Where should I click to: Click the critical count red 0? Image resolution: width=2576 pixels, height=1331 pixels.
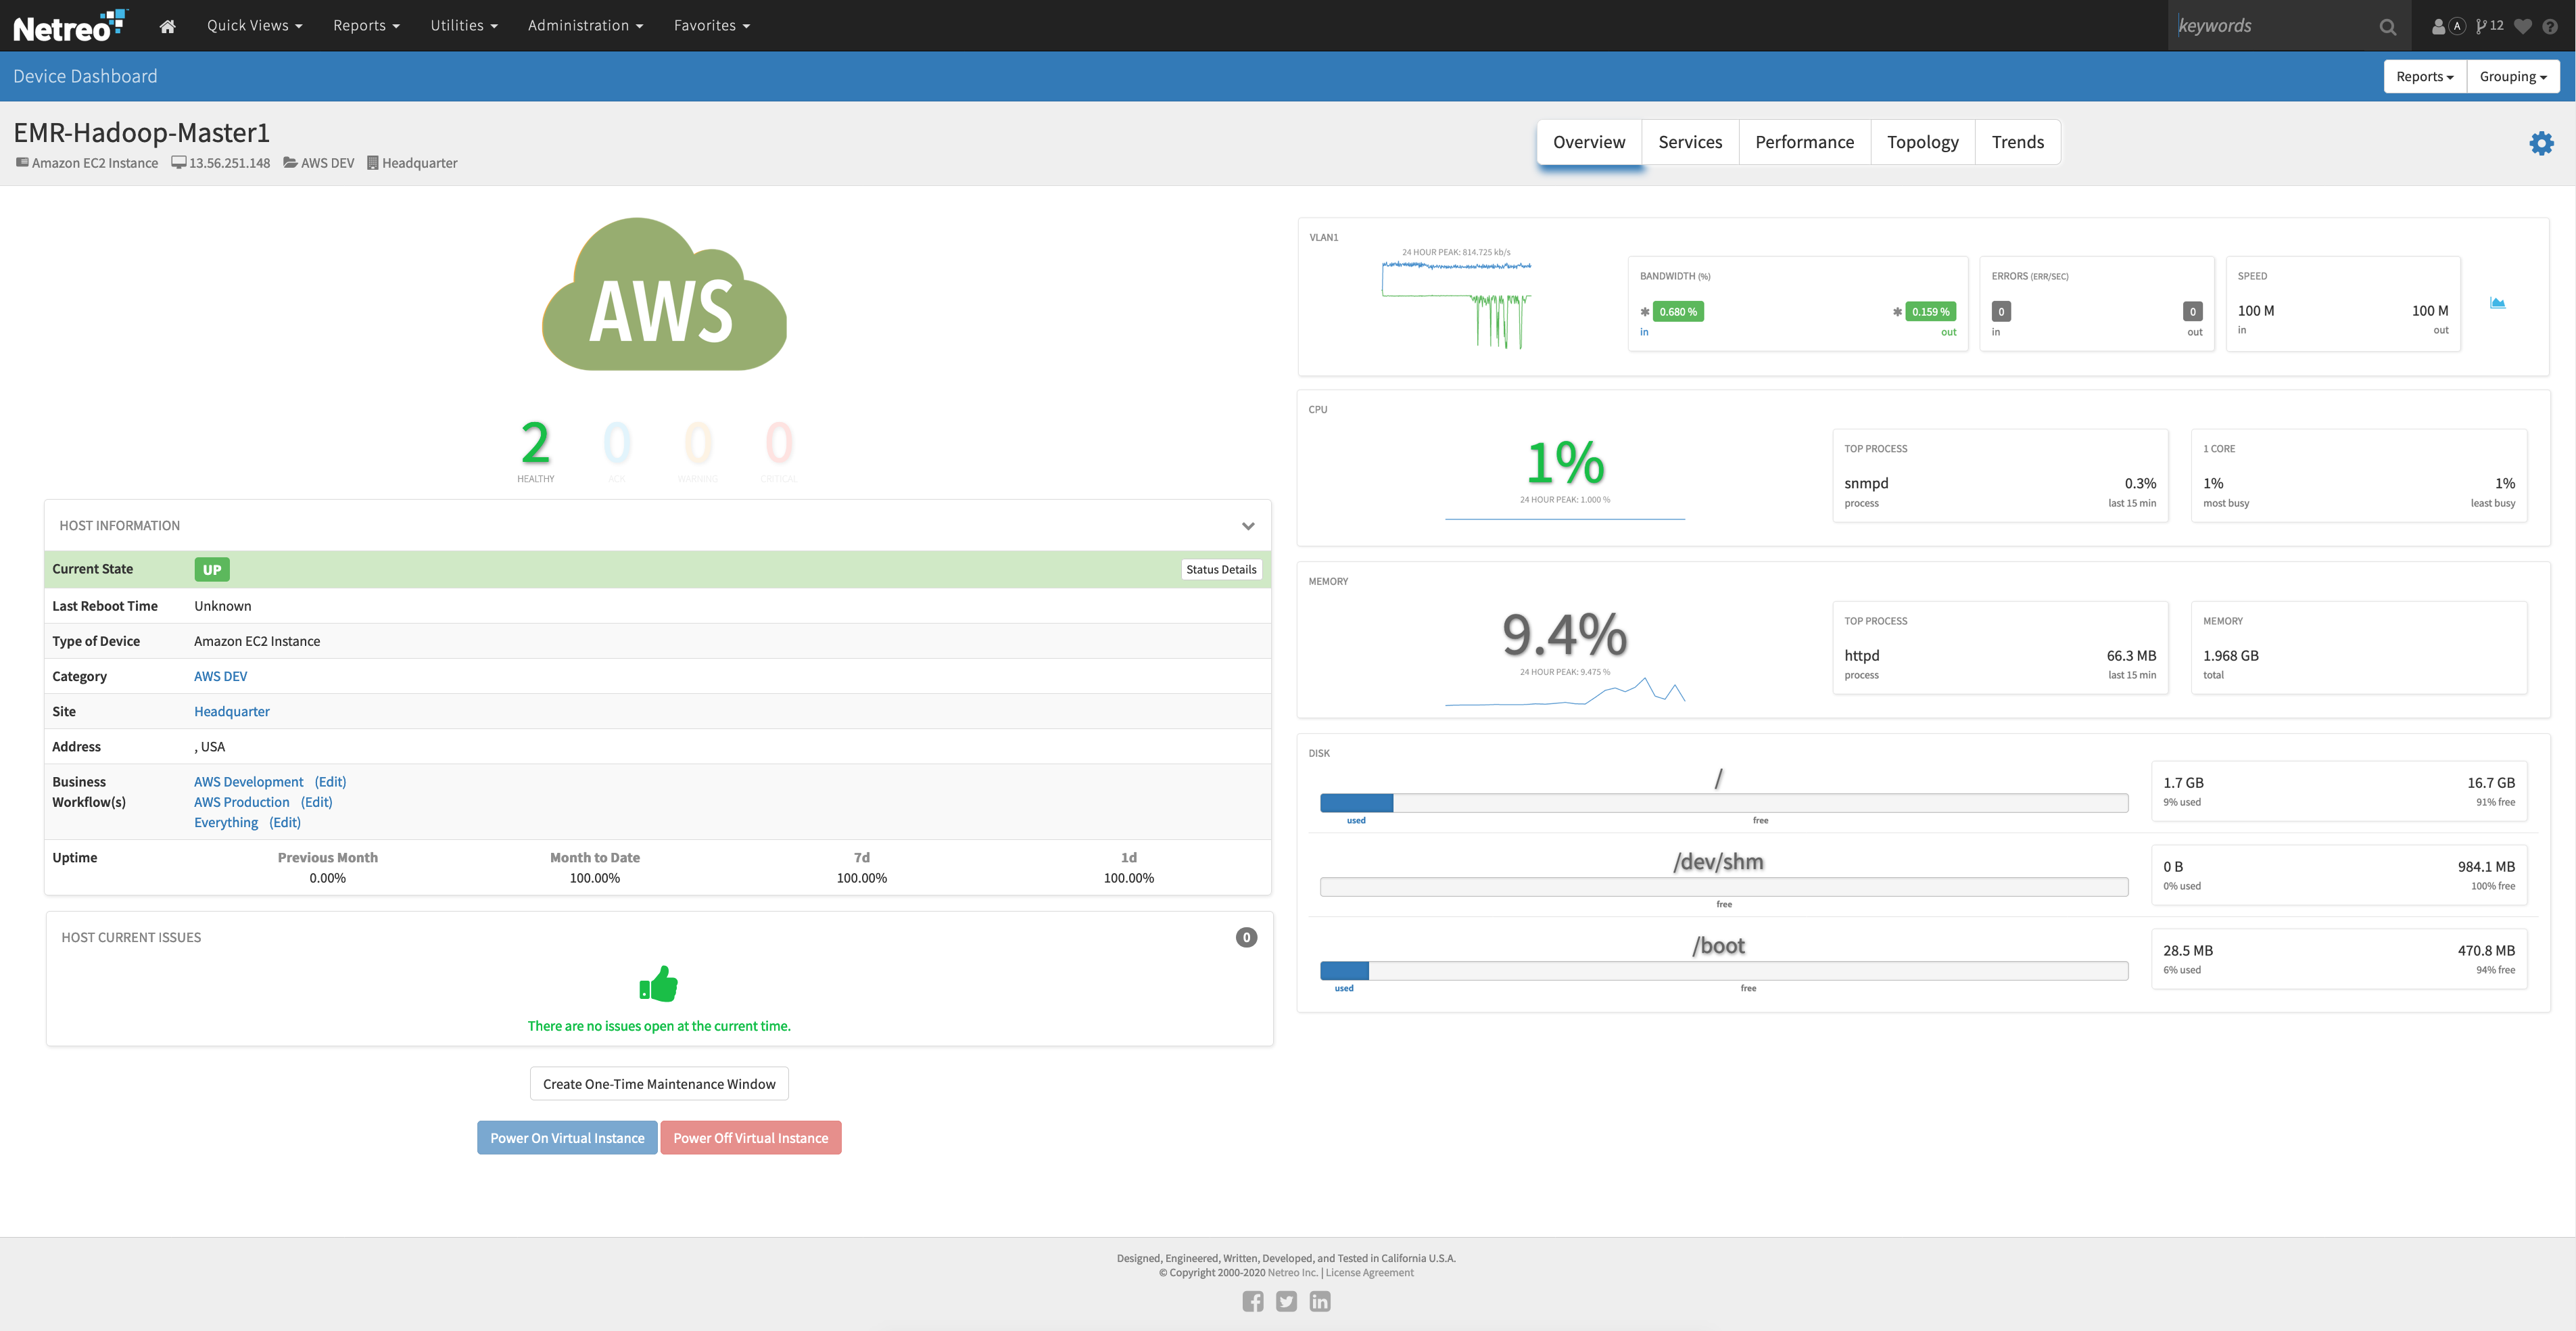point(779,443)
